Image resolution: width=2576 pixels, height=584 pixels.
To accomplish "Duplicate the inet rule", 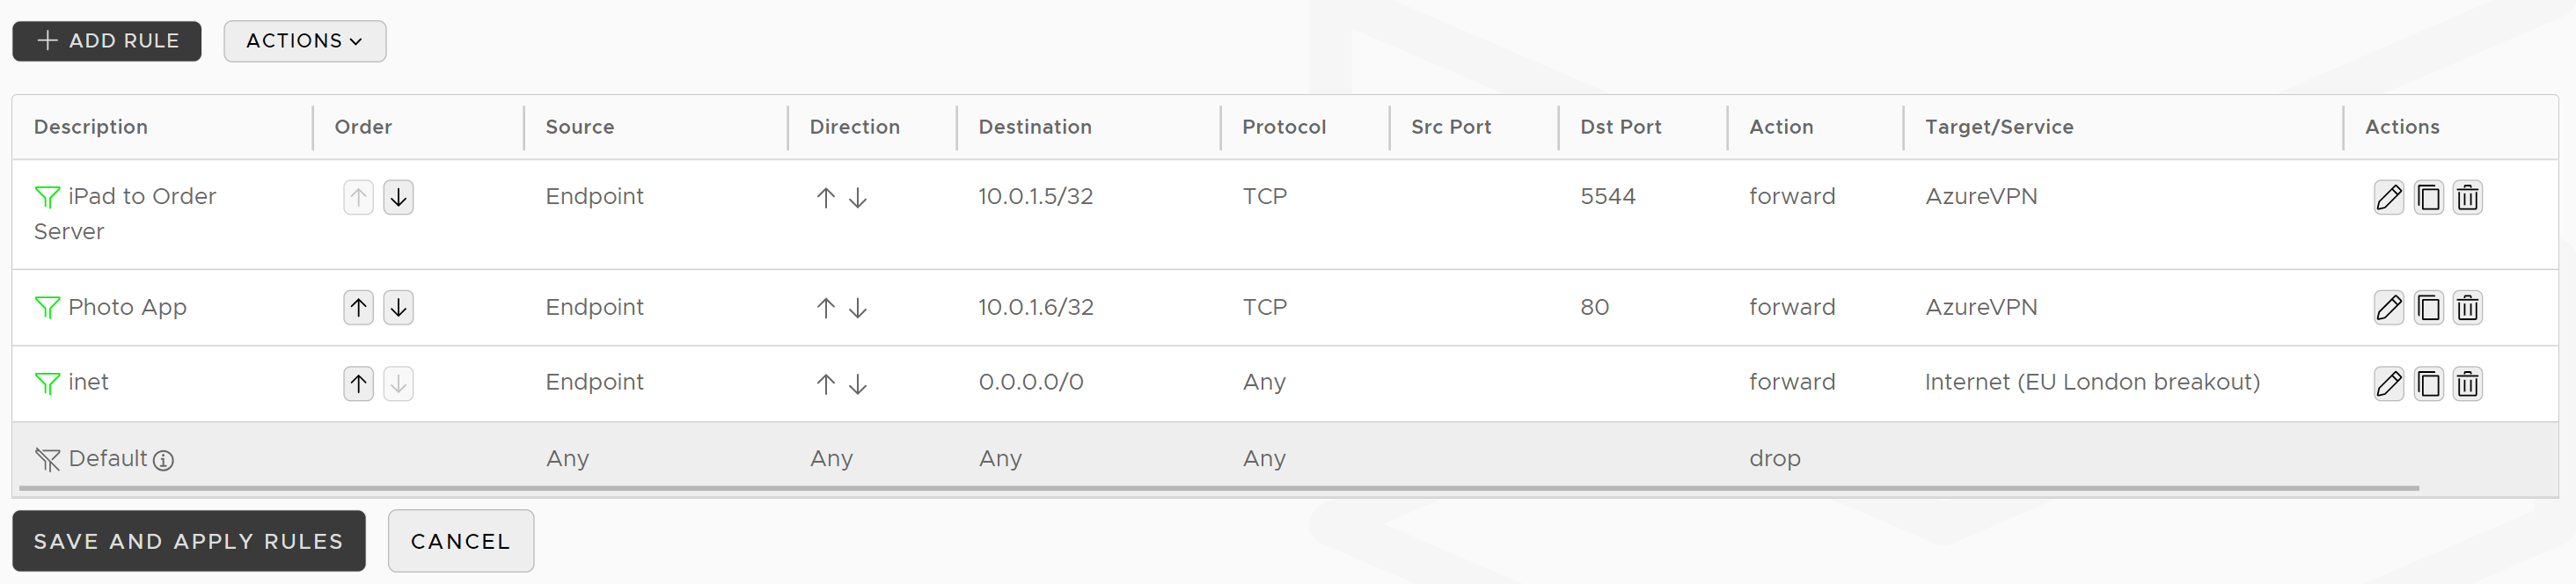I will (x=2428, y=383).
